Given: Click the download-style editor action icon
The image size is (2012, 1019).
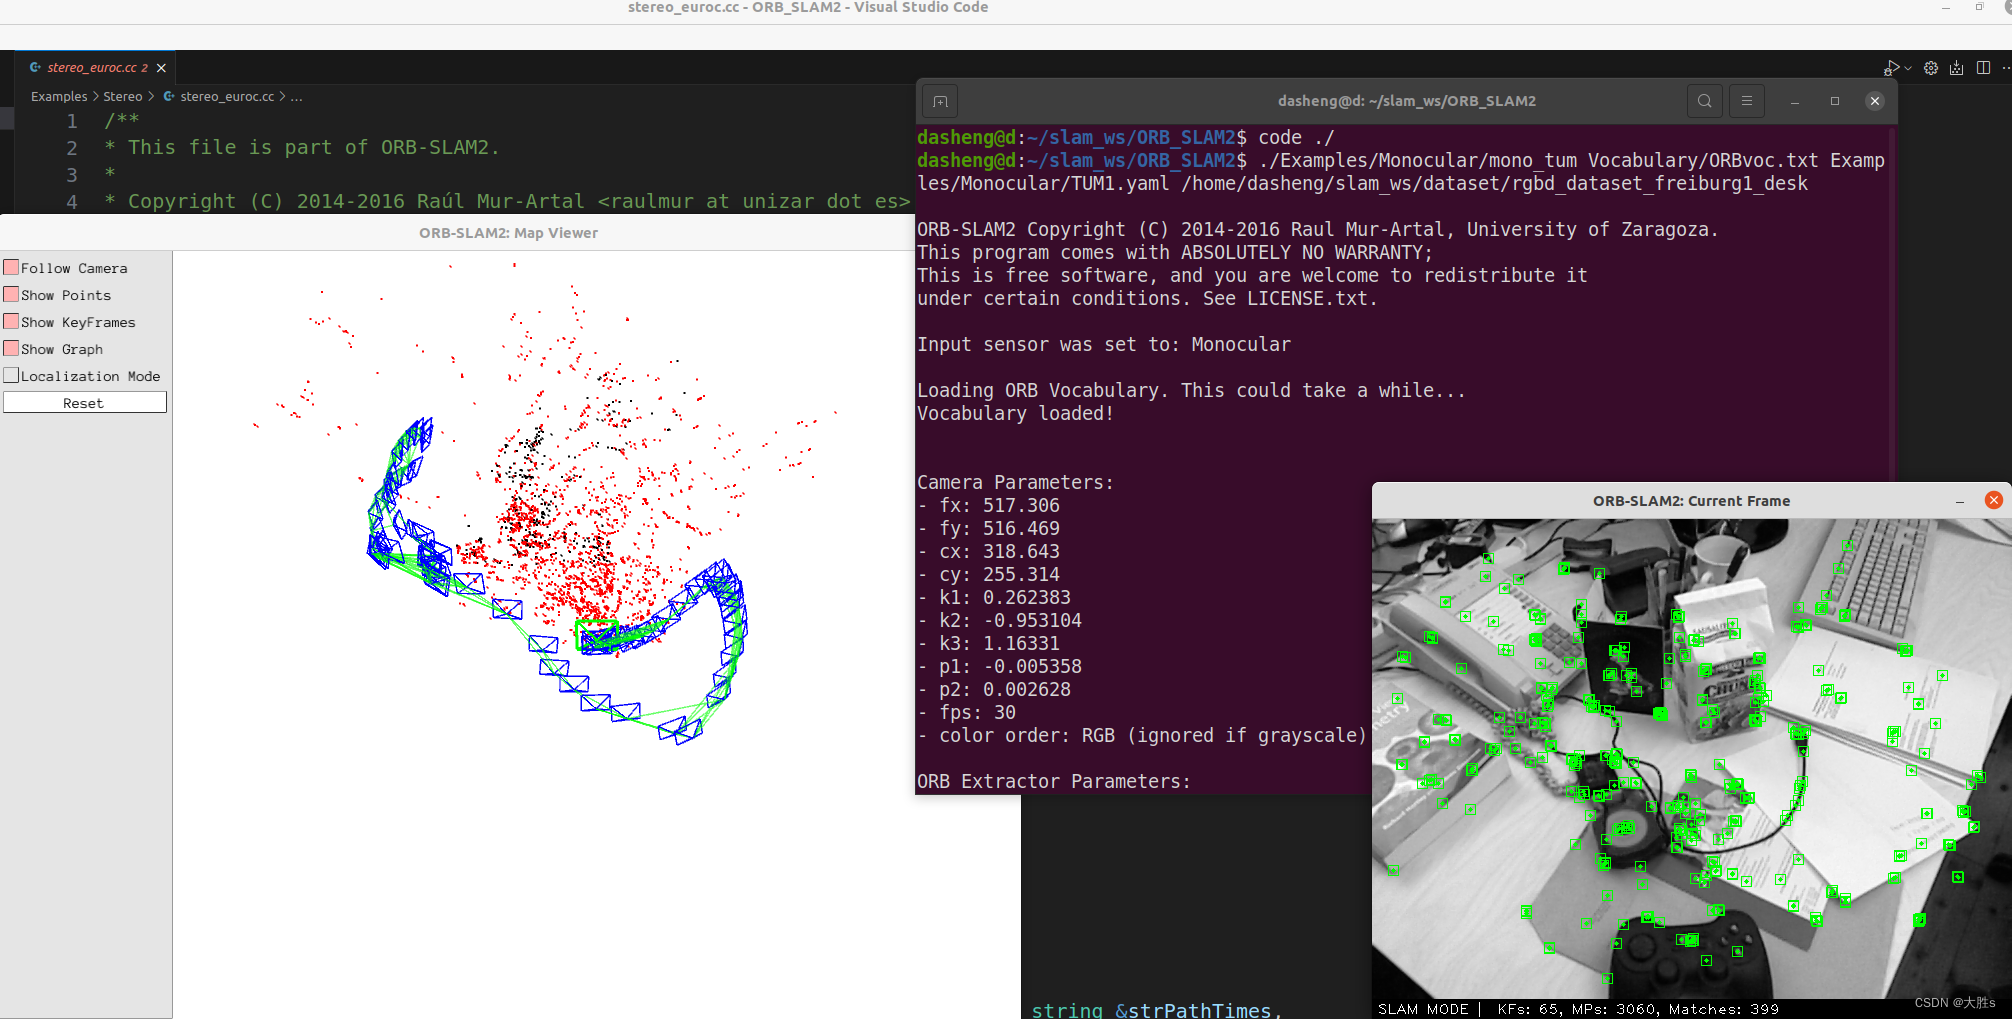Looking at the screenshot, I should 1957,68.
